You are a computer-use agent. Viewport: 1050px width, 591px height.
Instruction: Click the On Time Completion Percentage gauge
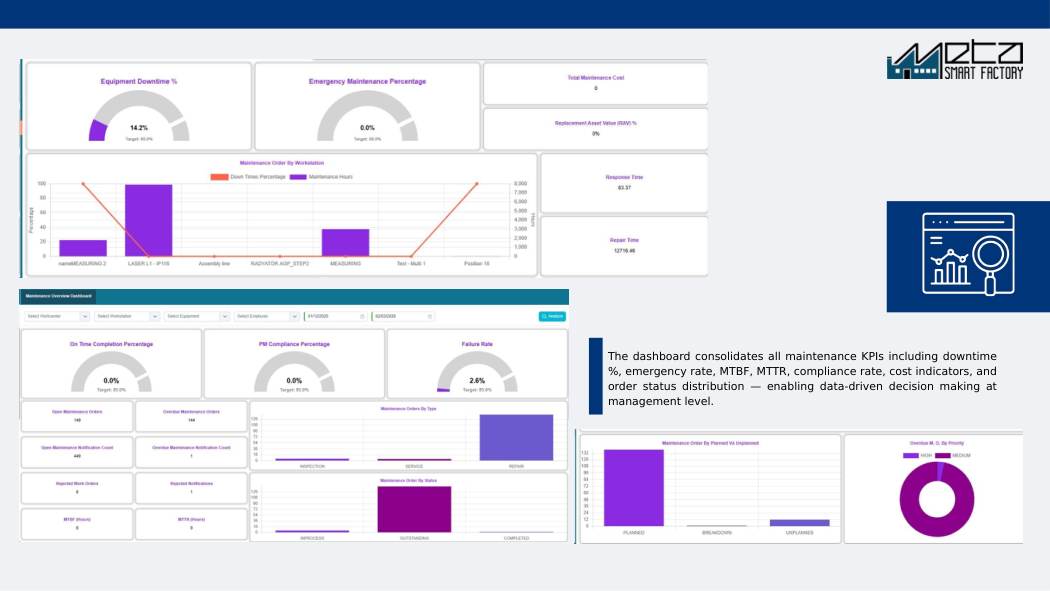pyautogui.click(x=111, y=372)
